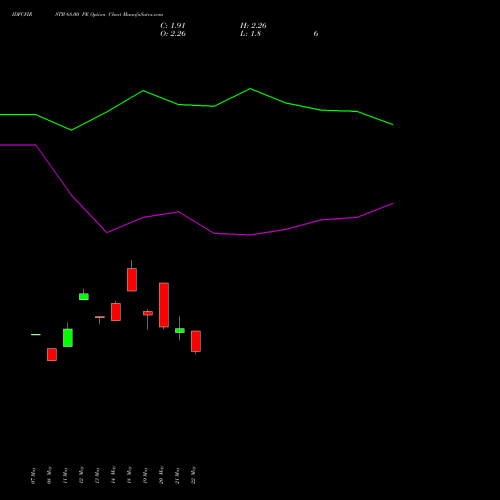Click the high value 'H: 2.26'
500x500 pixels.
click(253, 26)
